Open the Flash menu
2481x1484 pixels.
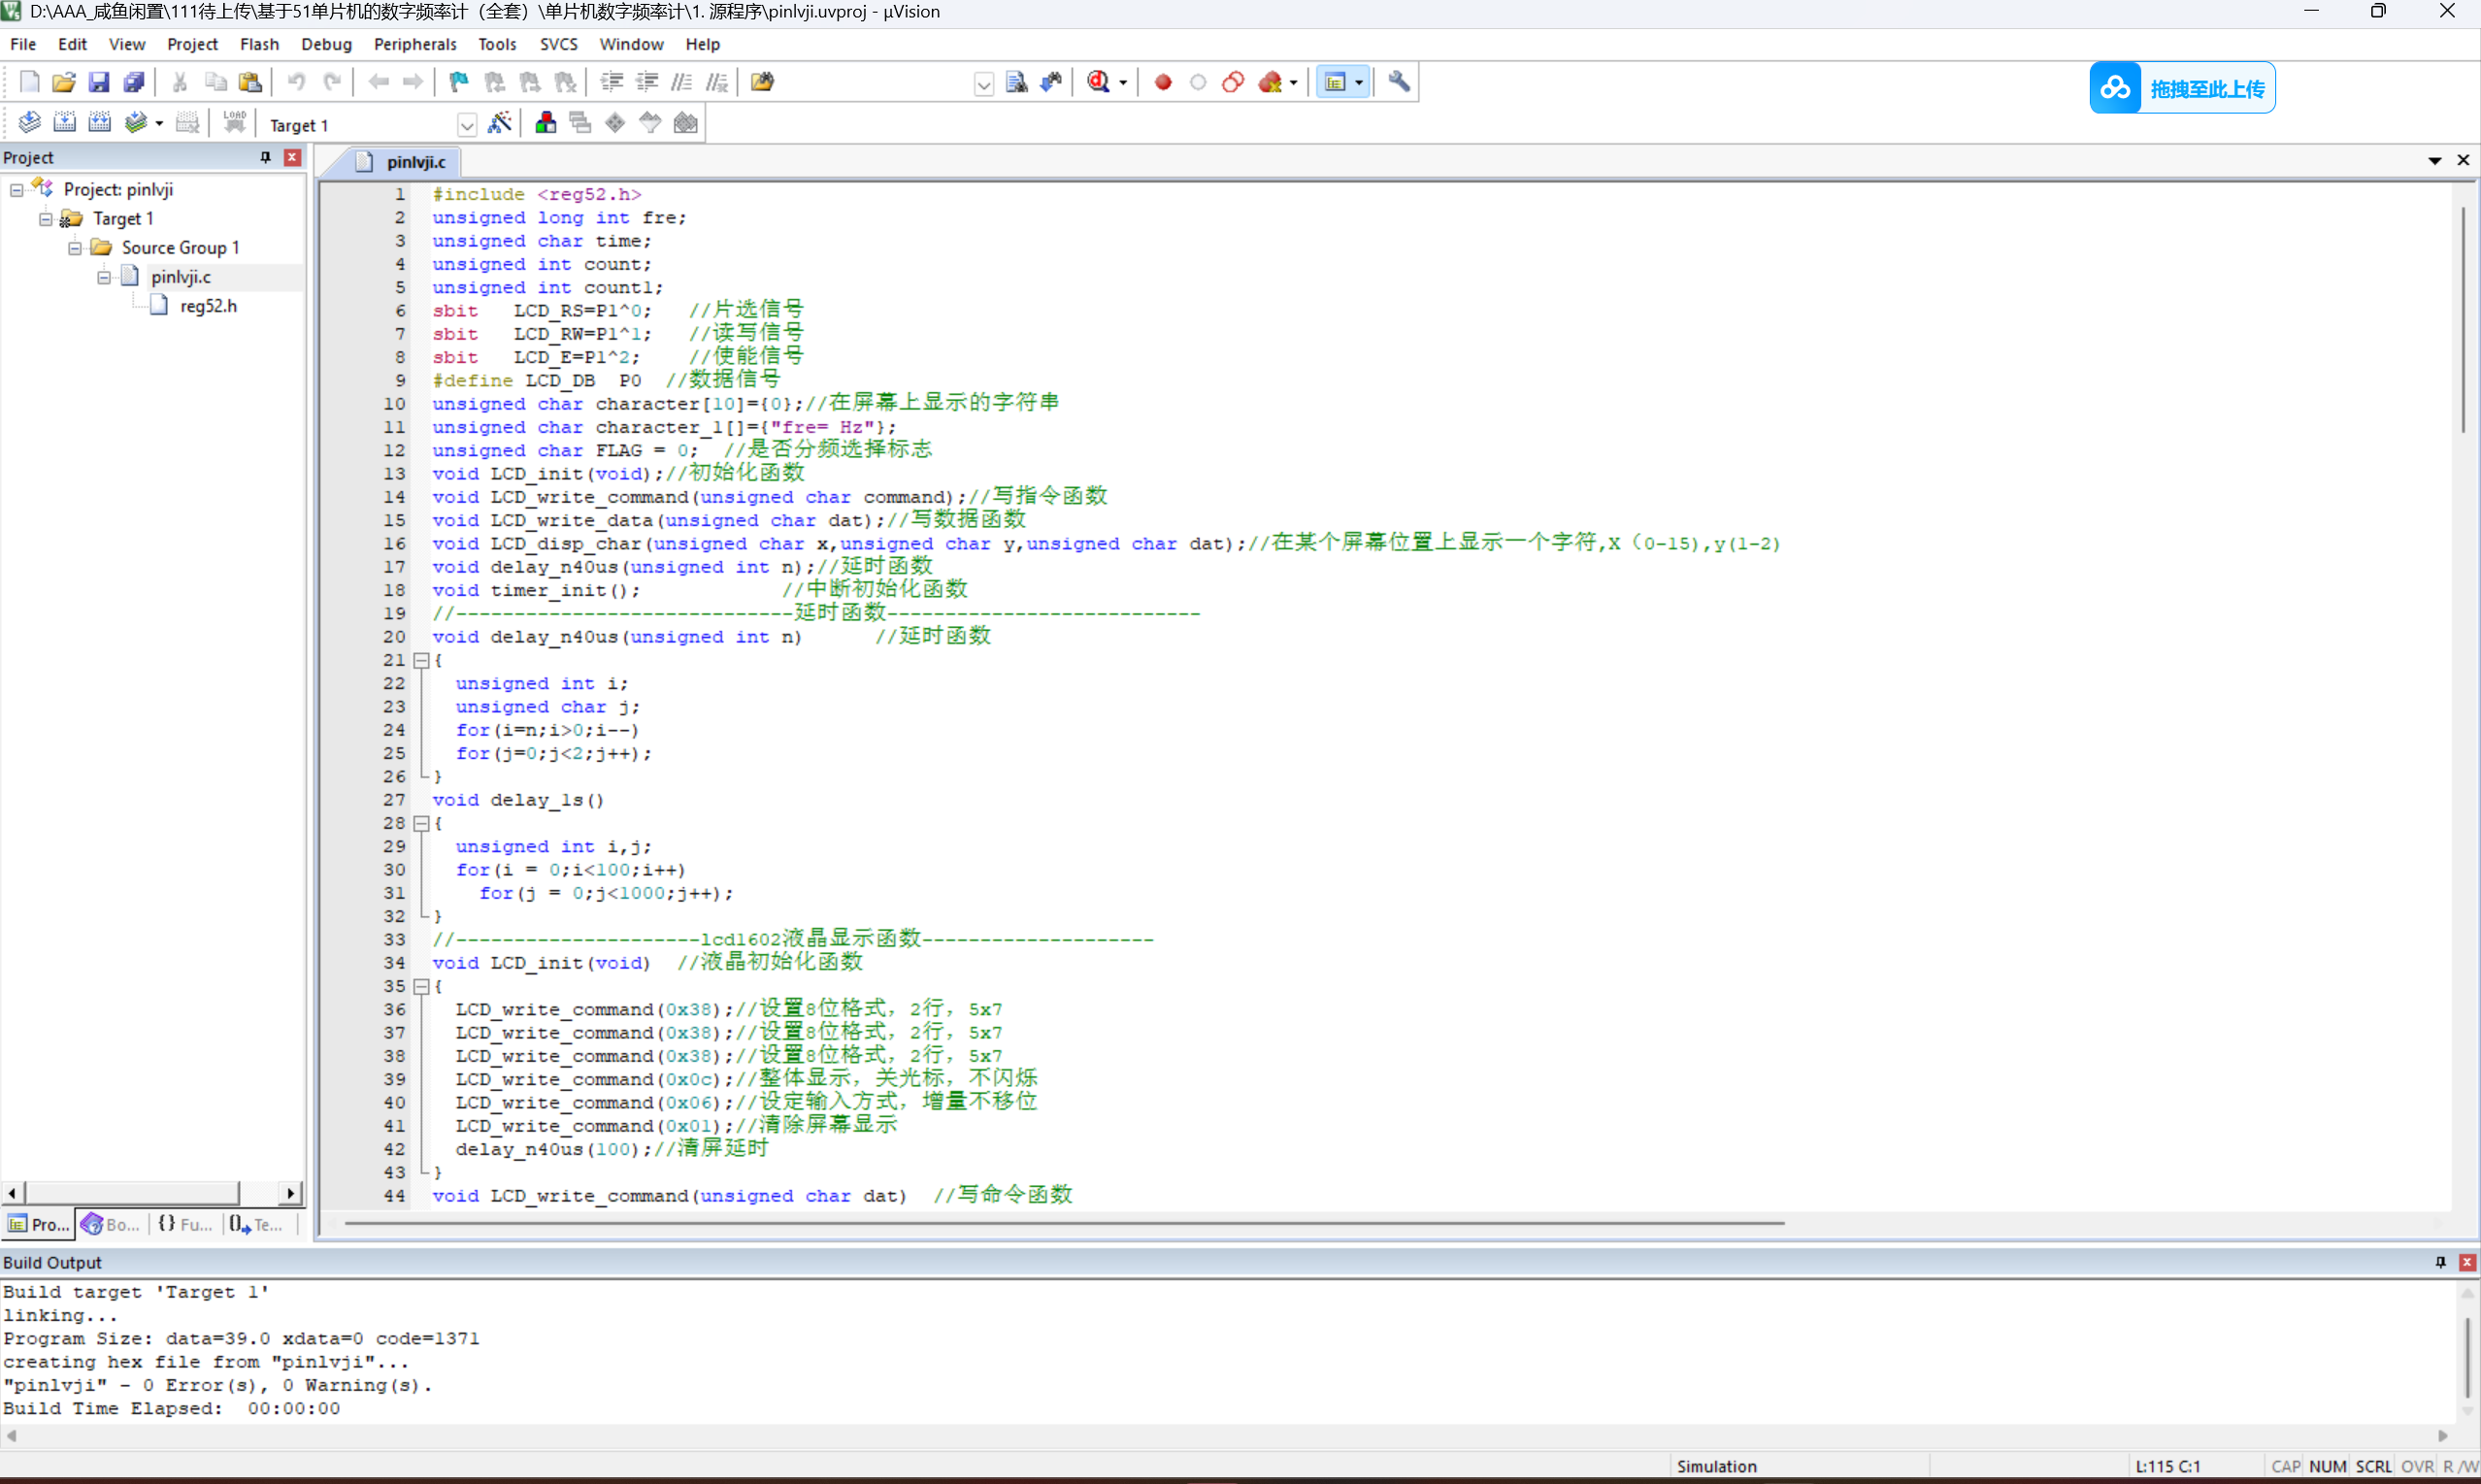click(x=259, y=44)
